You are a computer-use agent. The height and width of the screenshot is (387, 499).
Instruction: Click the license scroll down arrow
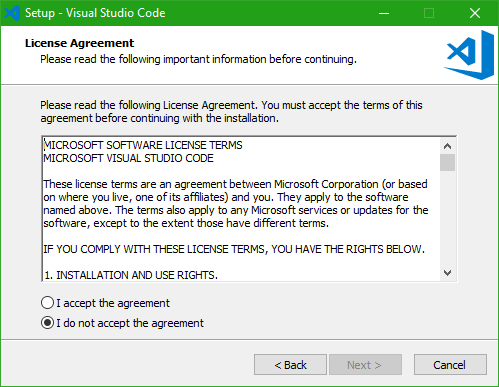pyautogui.click(x=447, y=273)
